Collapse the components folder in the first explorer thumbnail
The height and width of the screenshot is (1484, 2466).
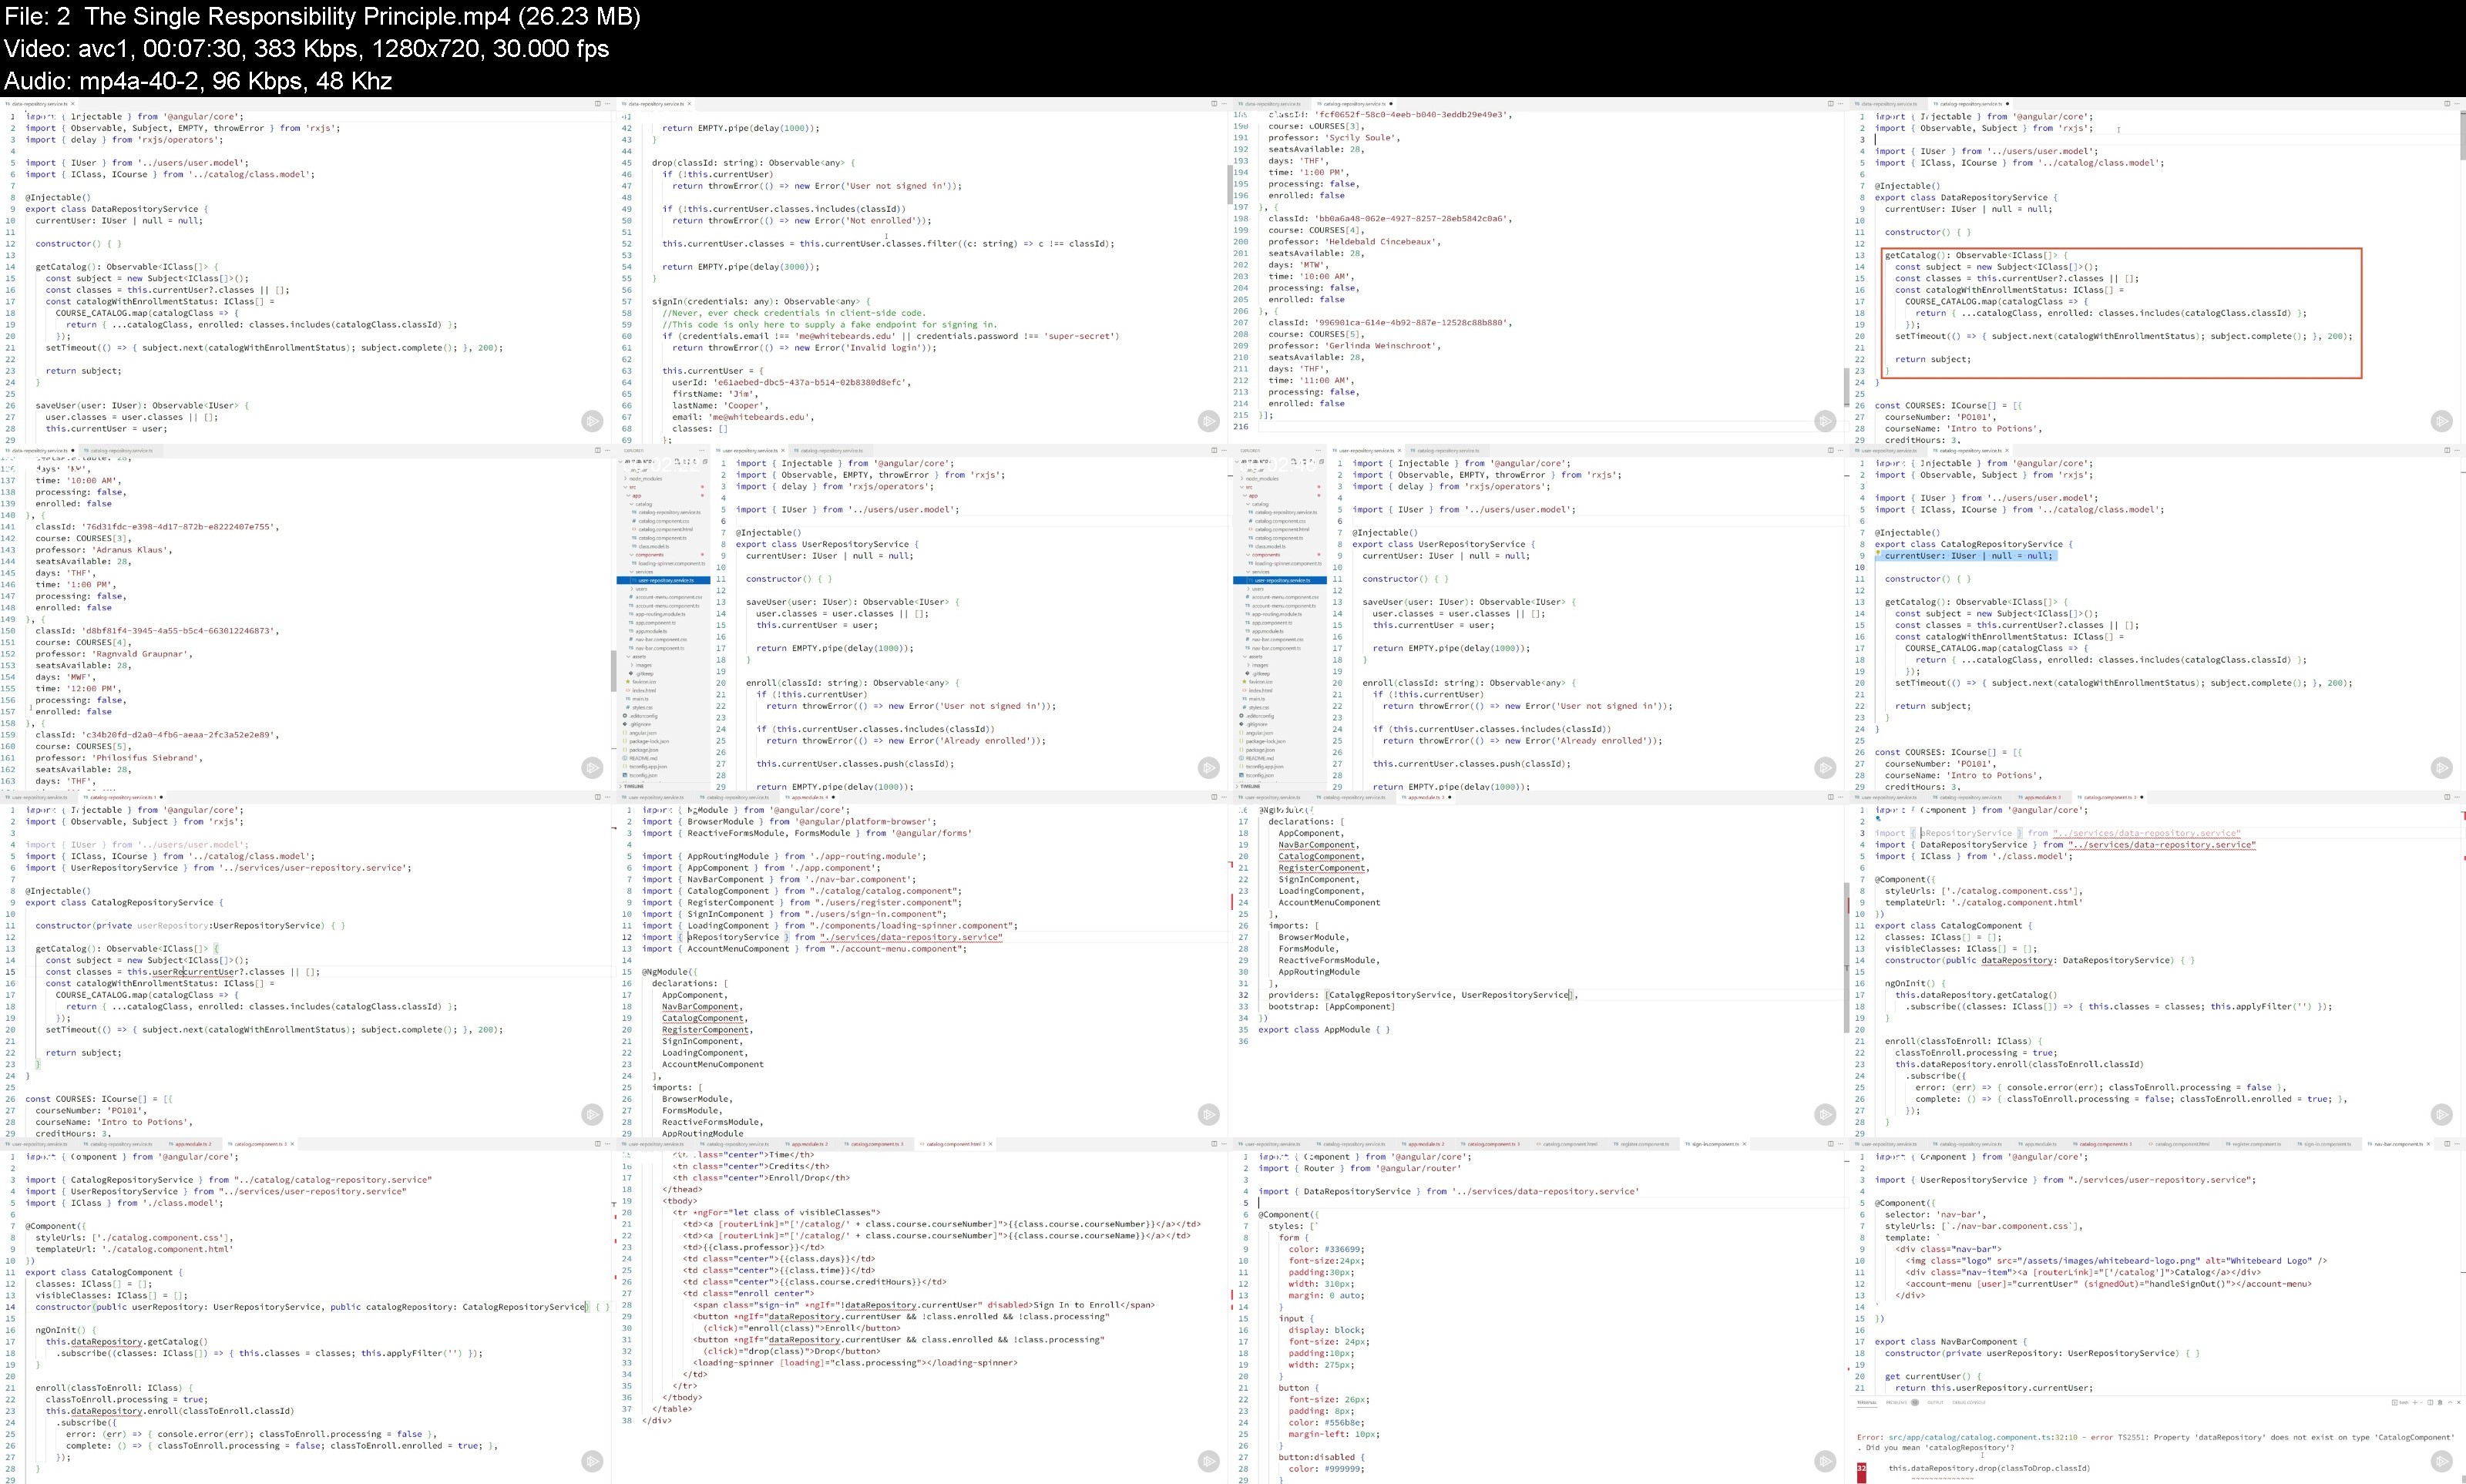648,555
